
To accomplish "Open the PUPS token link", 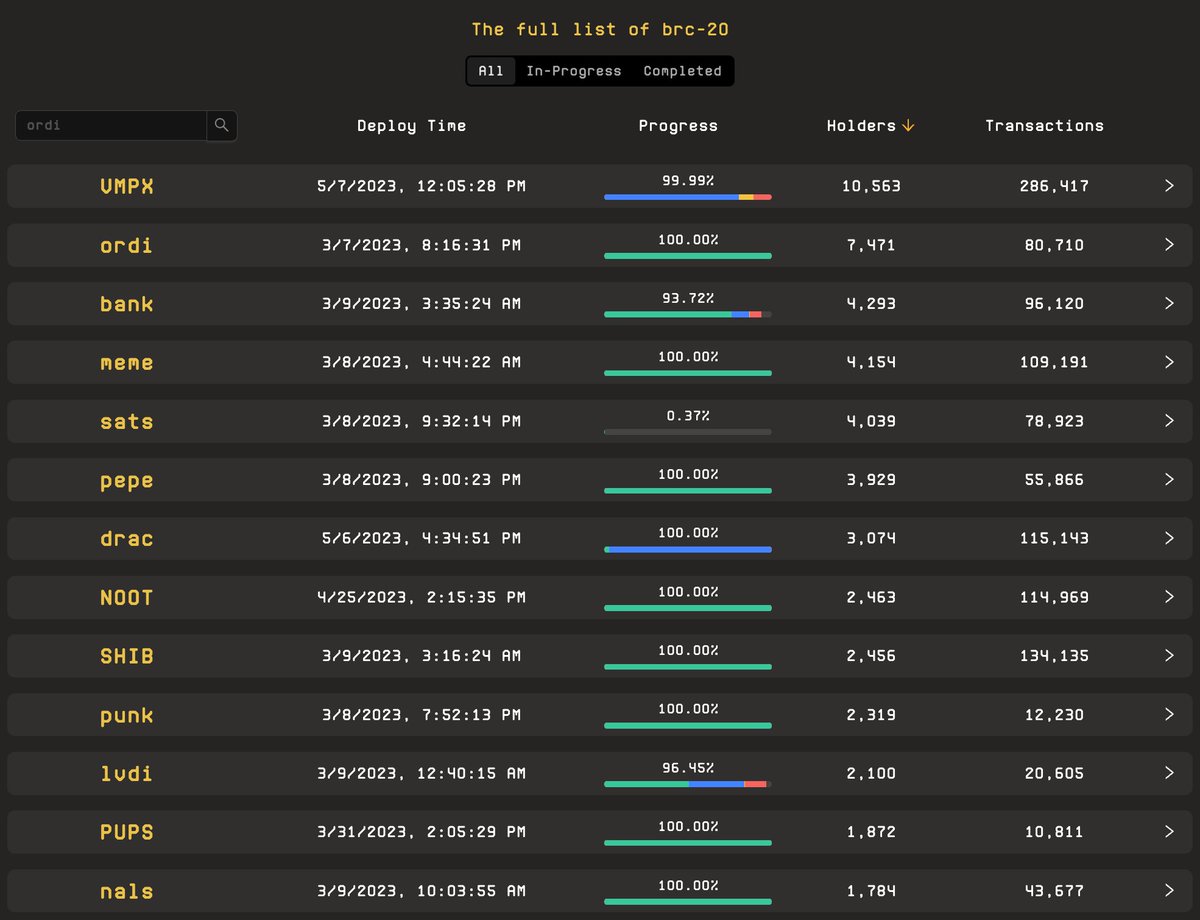I will click(127, 832).
